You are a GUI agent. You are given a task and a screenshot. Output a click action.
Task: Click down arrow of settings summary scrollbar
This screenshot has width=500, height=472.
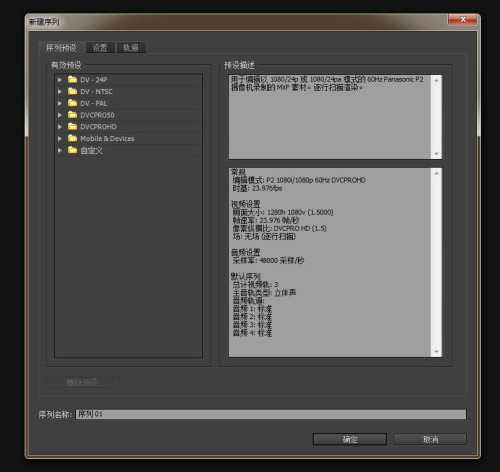pos(436,352)
